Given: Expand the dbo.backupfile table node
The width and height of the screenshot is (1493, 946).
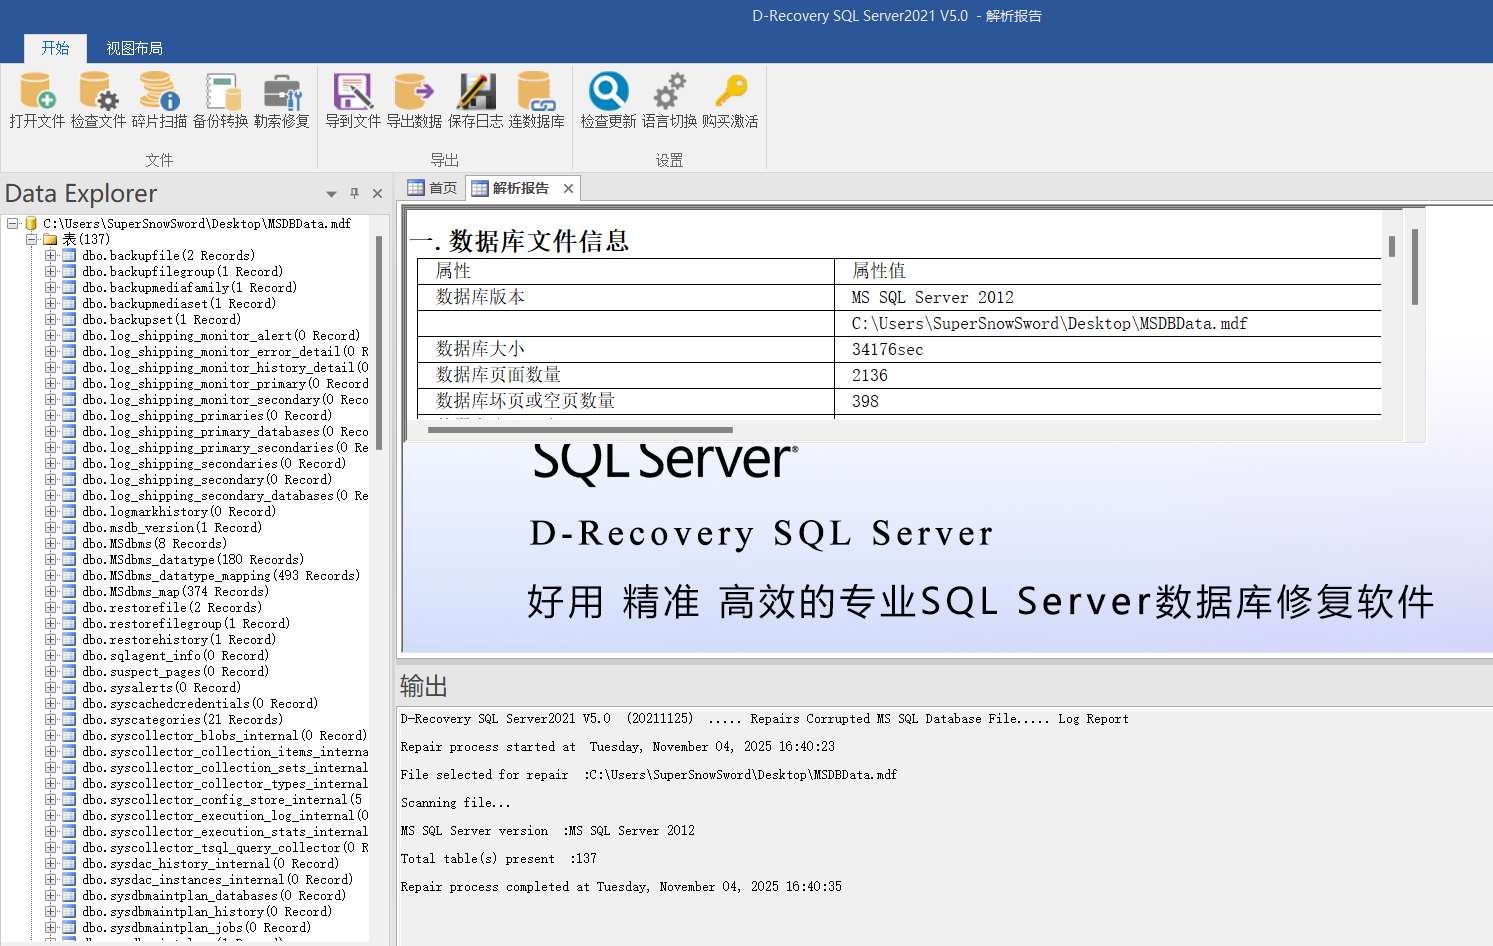Looking at the screenshot, I should point(50,256).
